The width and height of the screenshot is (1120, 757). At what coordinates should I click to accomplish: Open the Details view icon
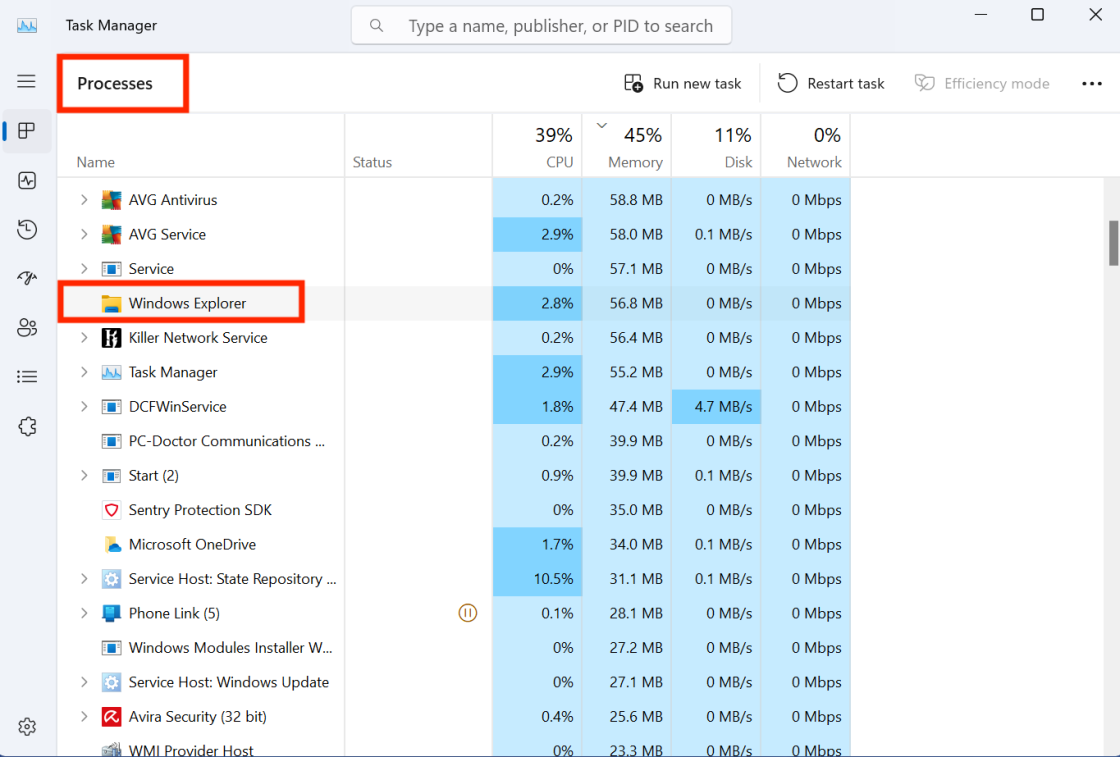(x=26, y=376)
